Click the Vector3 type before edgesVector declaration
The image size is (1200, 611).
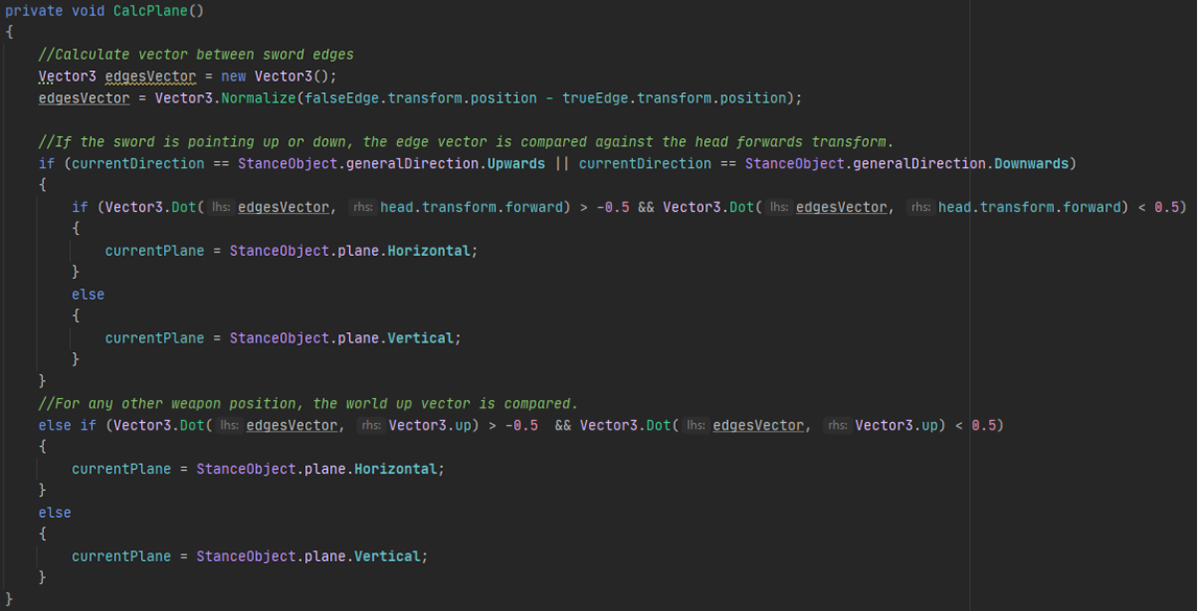pos(67,76)
